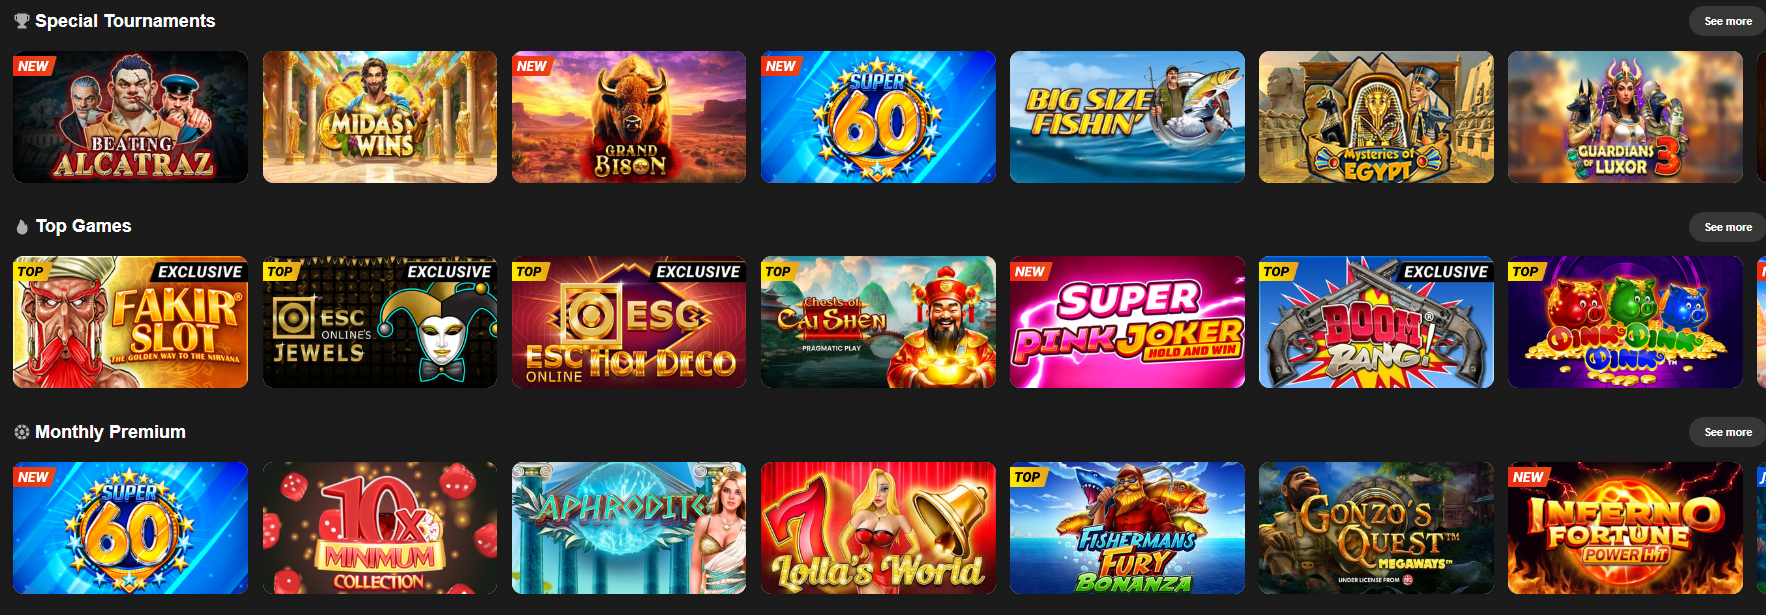Viewport: 1766px width, 615px height.
Task: Select Grand Bison slot thumbnail
Action: pos(629,117)
